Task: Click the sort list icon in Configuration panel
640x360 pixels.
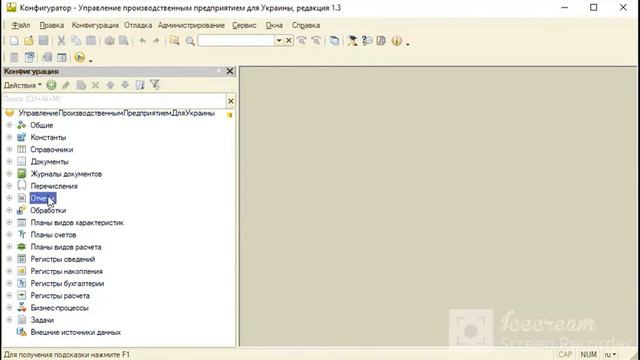Action: (140, 85)
